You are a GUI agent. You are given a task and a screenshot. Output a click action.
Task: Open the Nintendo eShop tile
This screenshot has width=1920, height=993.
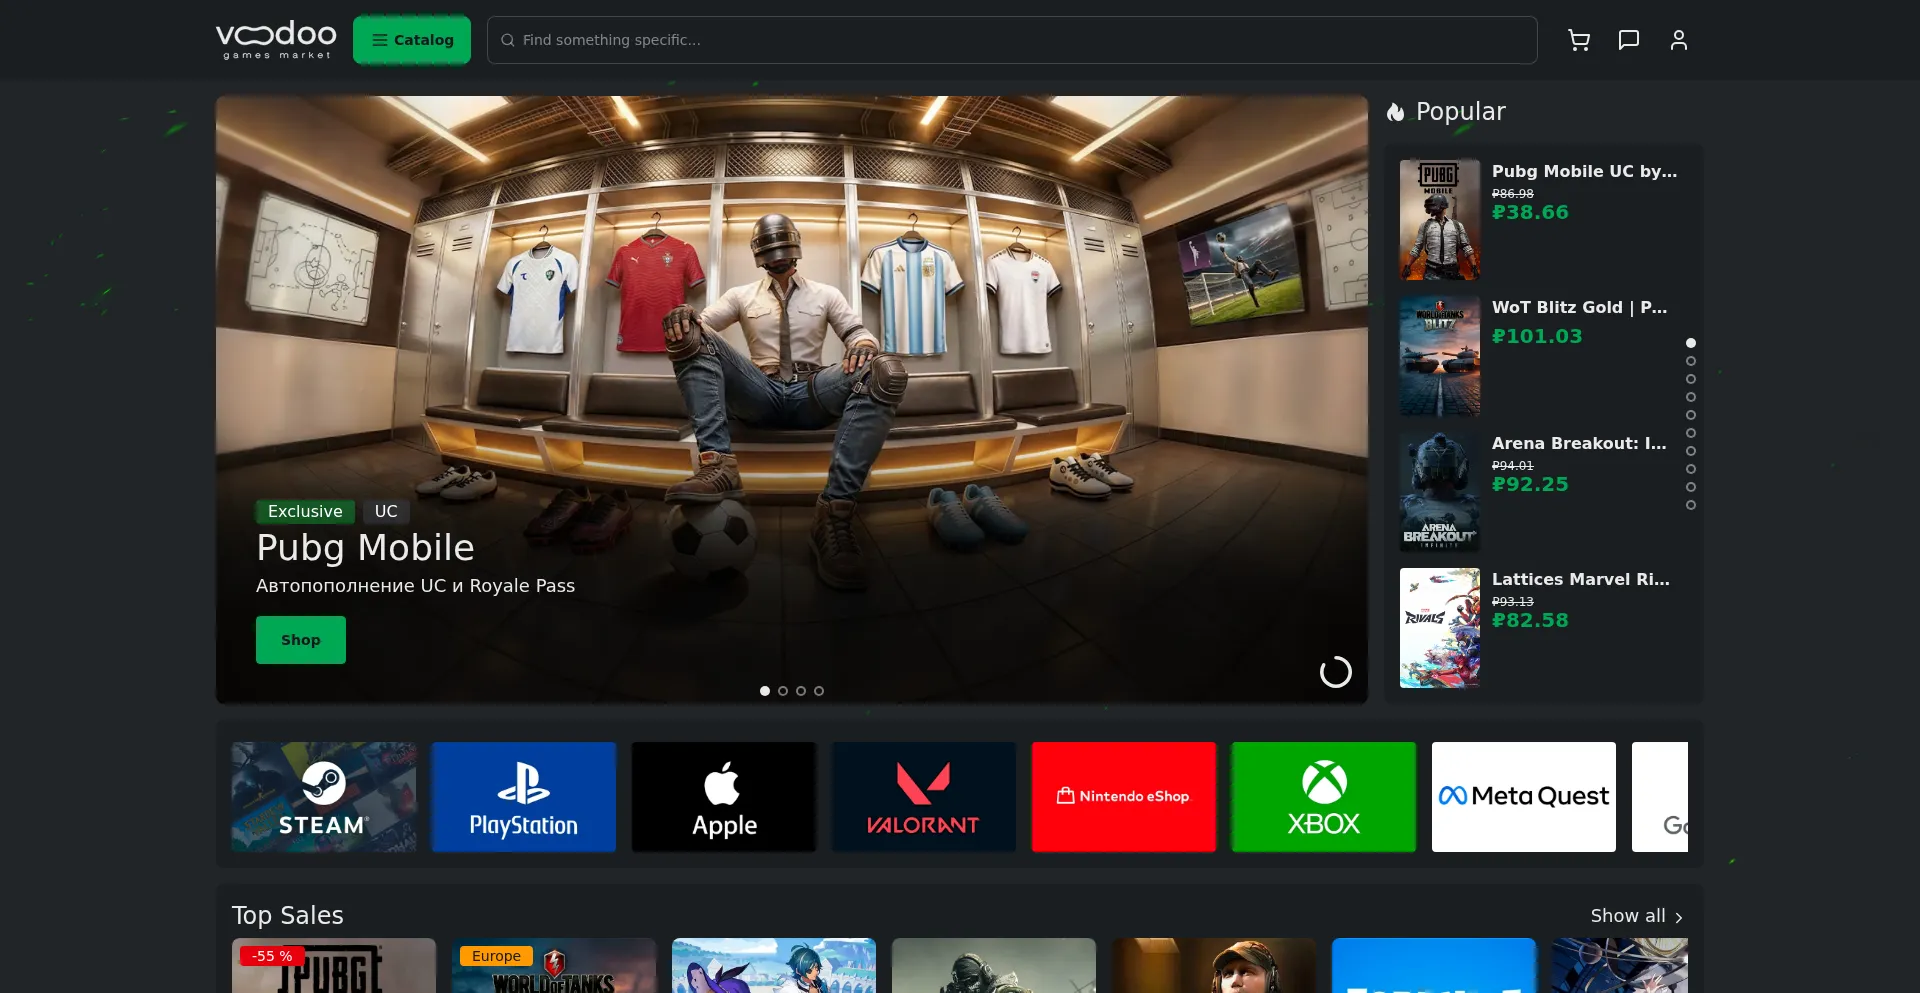tap(1124, 797)
